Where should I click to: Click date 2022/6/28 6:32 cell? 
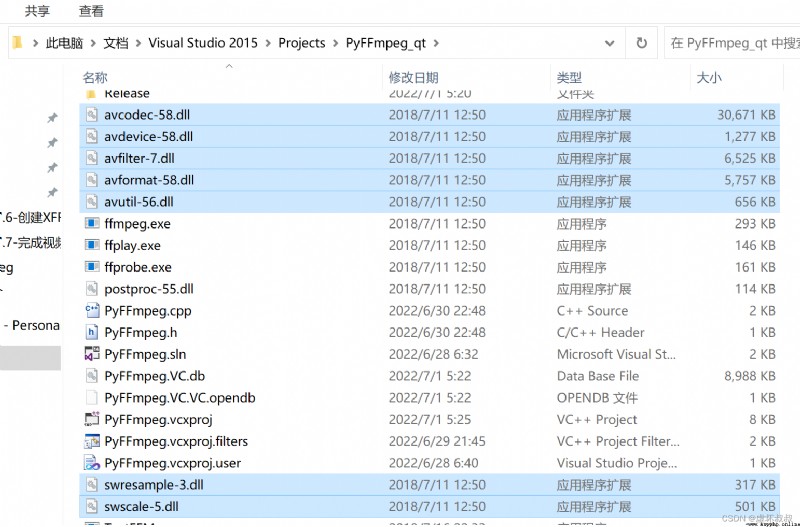click(434, 354)
